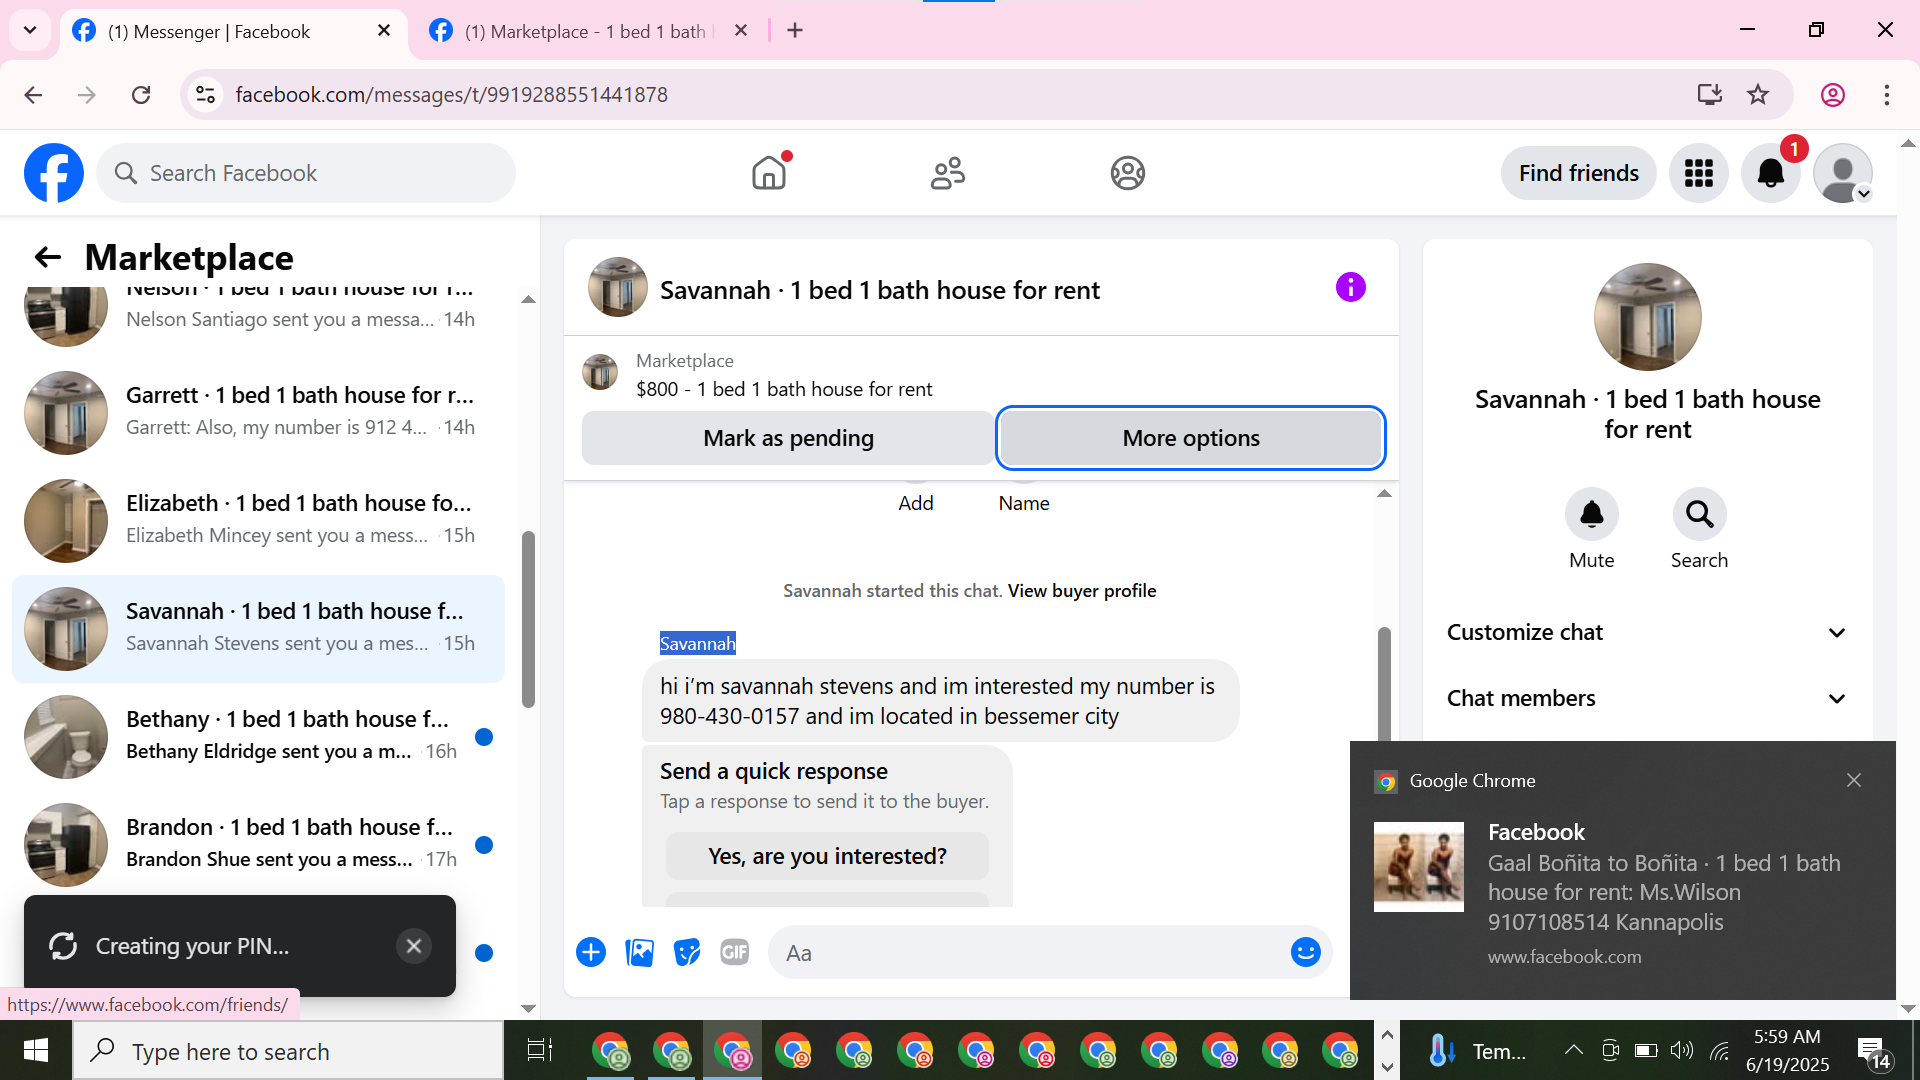The width and height of the screenshot is (1920, 1080).
Task: Expand Chat members section
Action: 1648,698
